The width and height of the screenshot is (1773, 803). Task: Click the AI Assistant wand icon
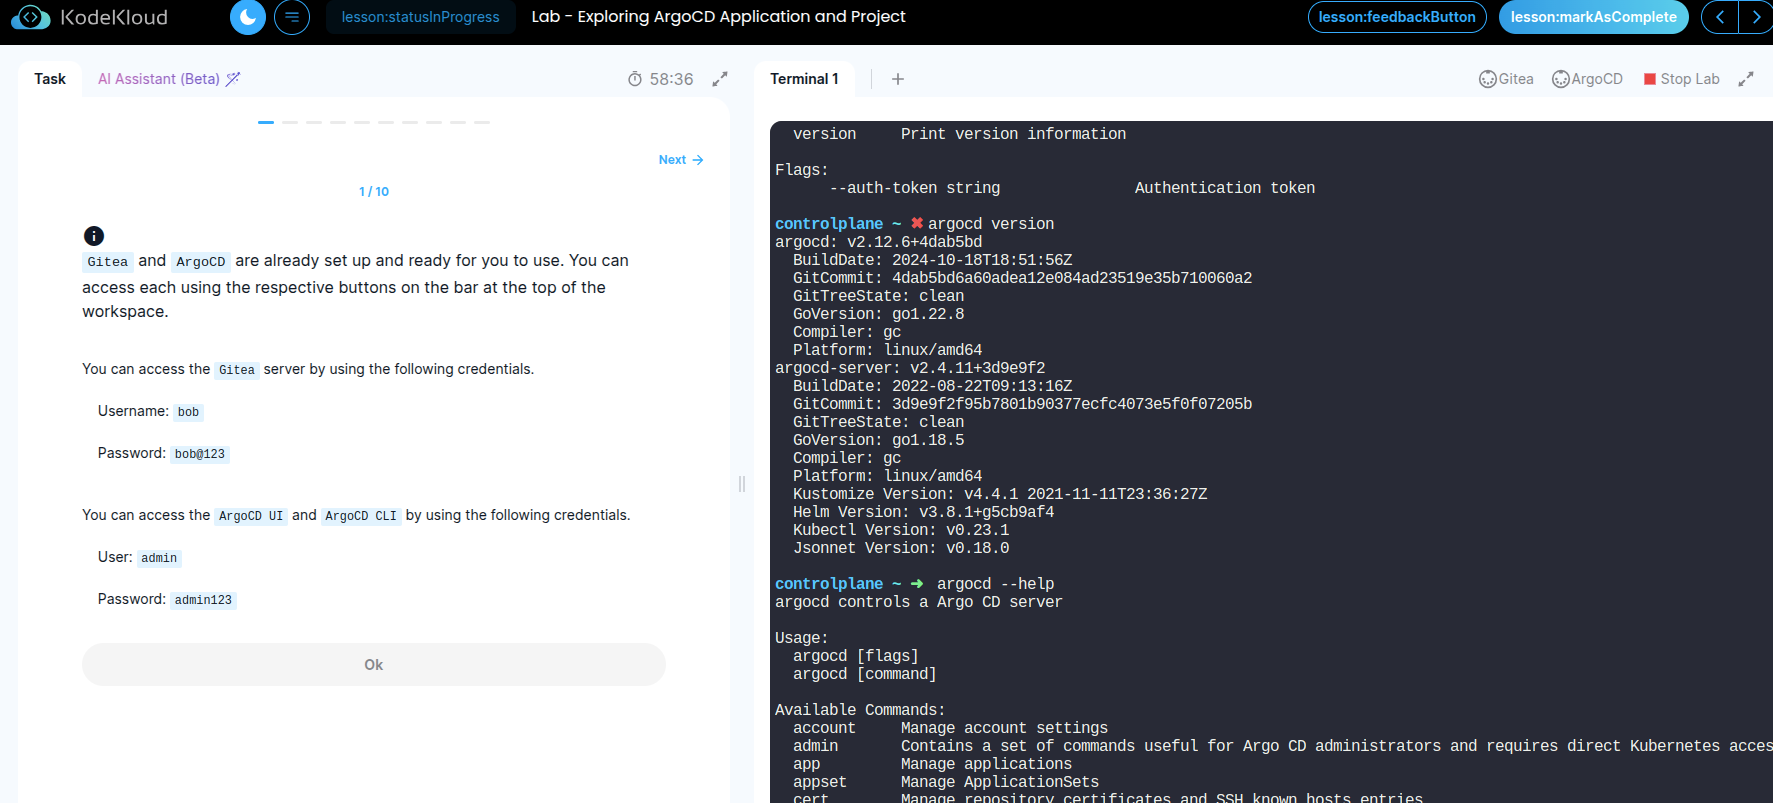[x=233, y=79]
